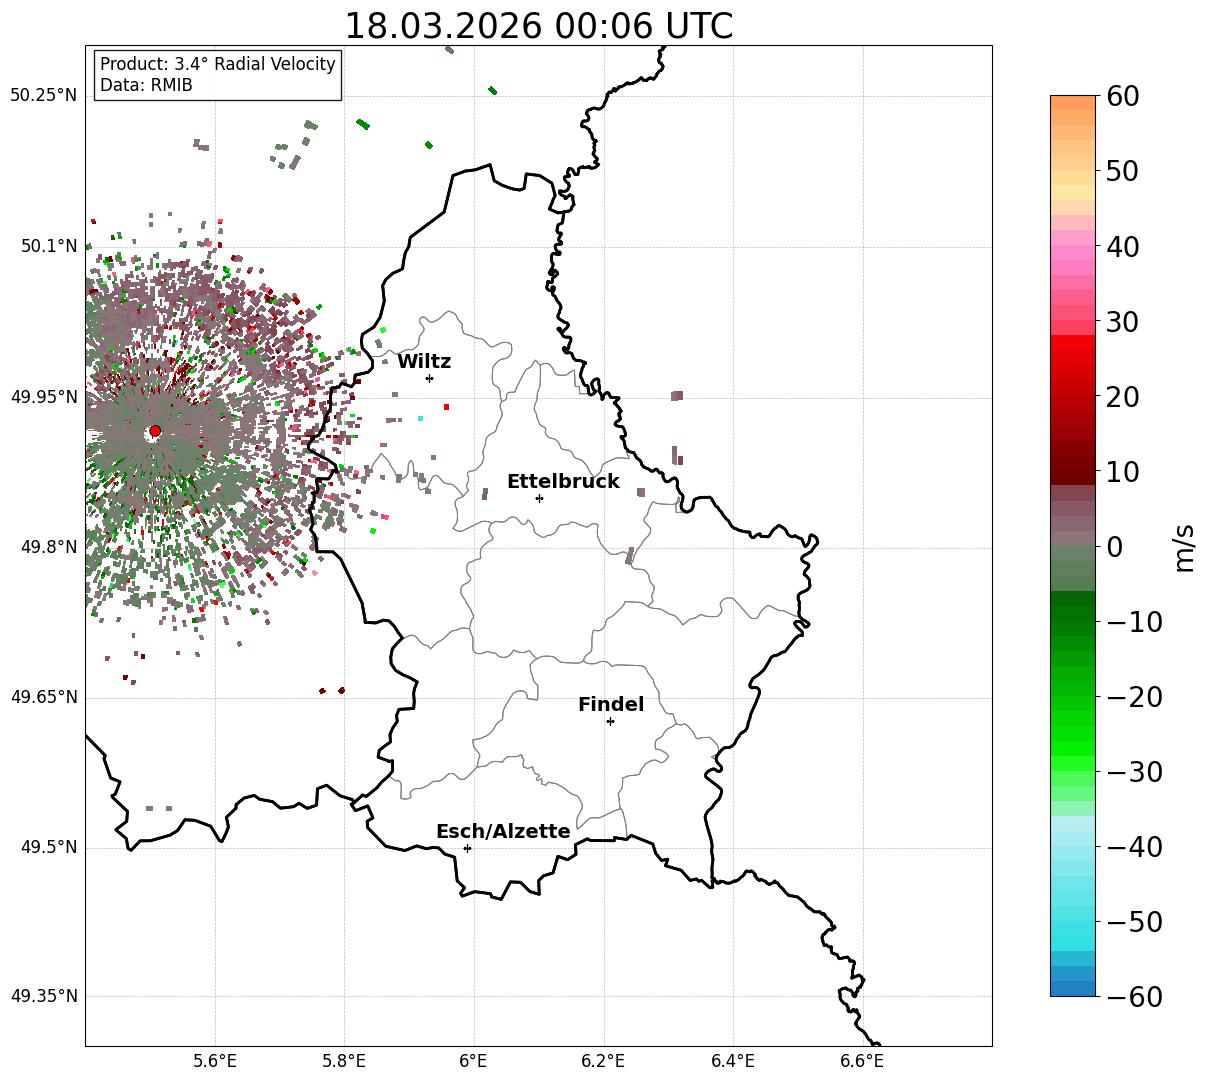Click the 6.6°E longitude tick label

pos(862,1059)
